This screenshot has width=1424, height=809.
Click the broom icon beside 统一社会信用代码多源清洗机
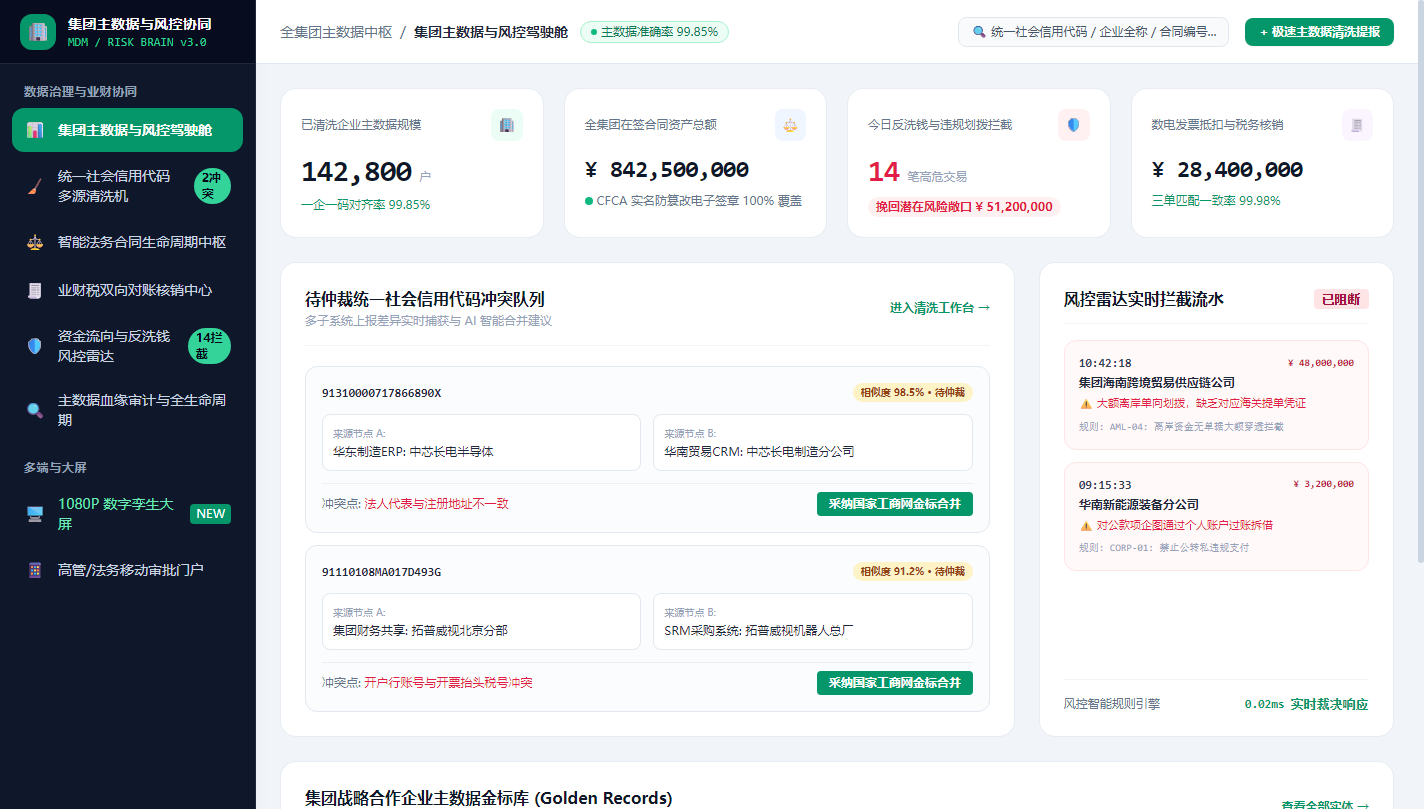(x=35, y=186)
